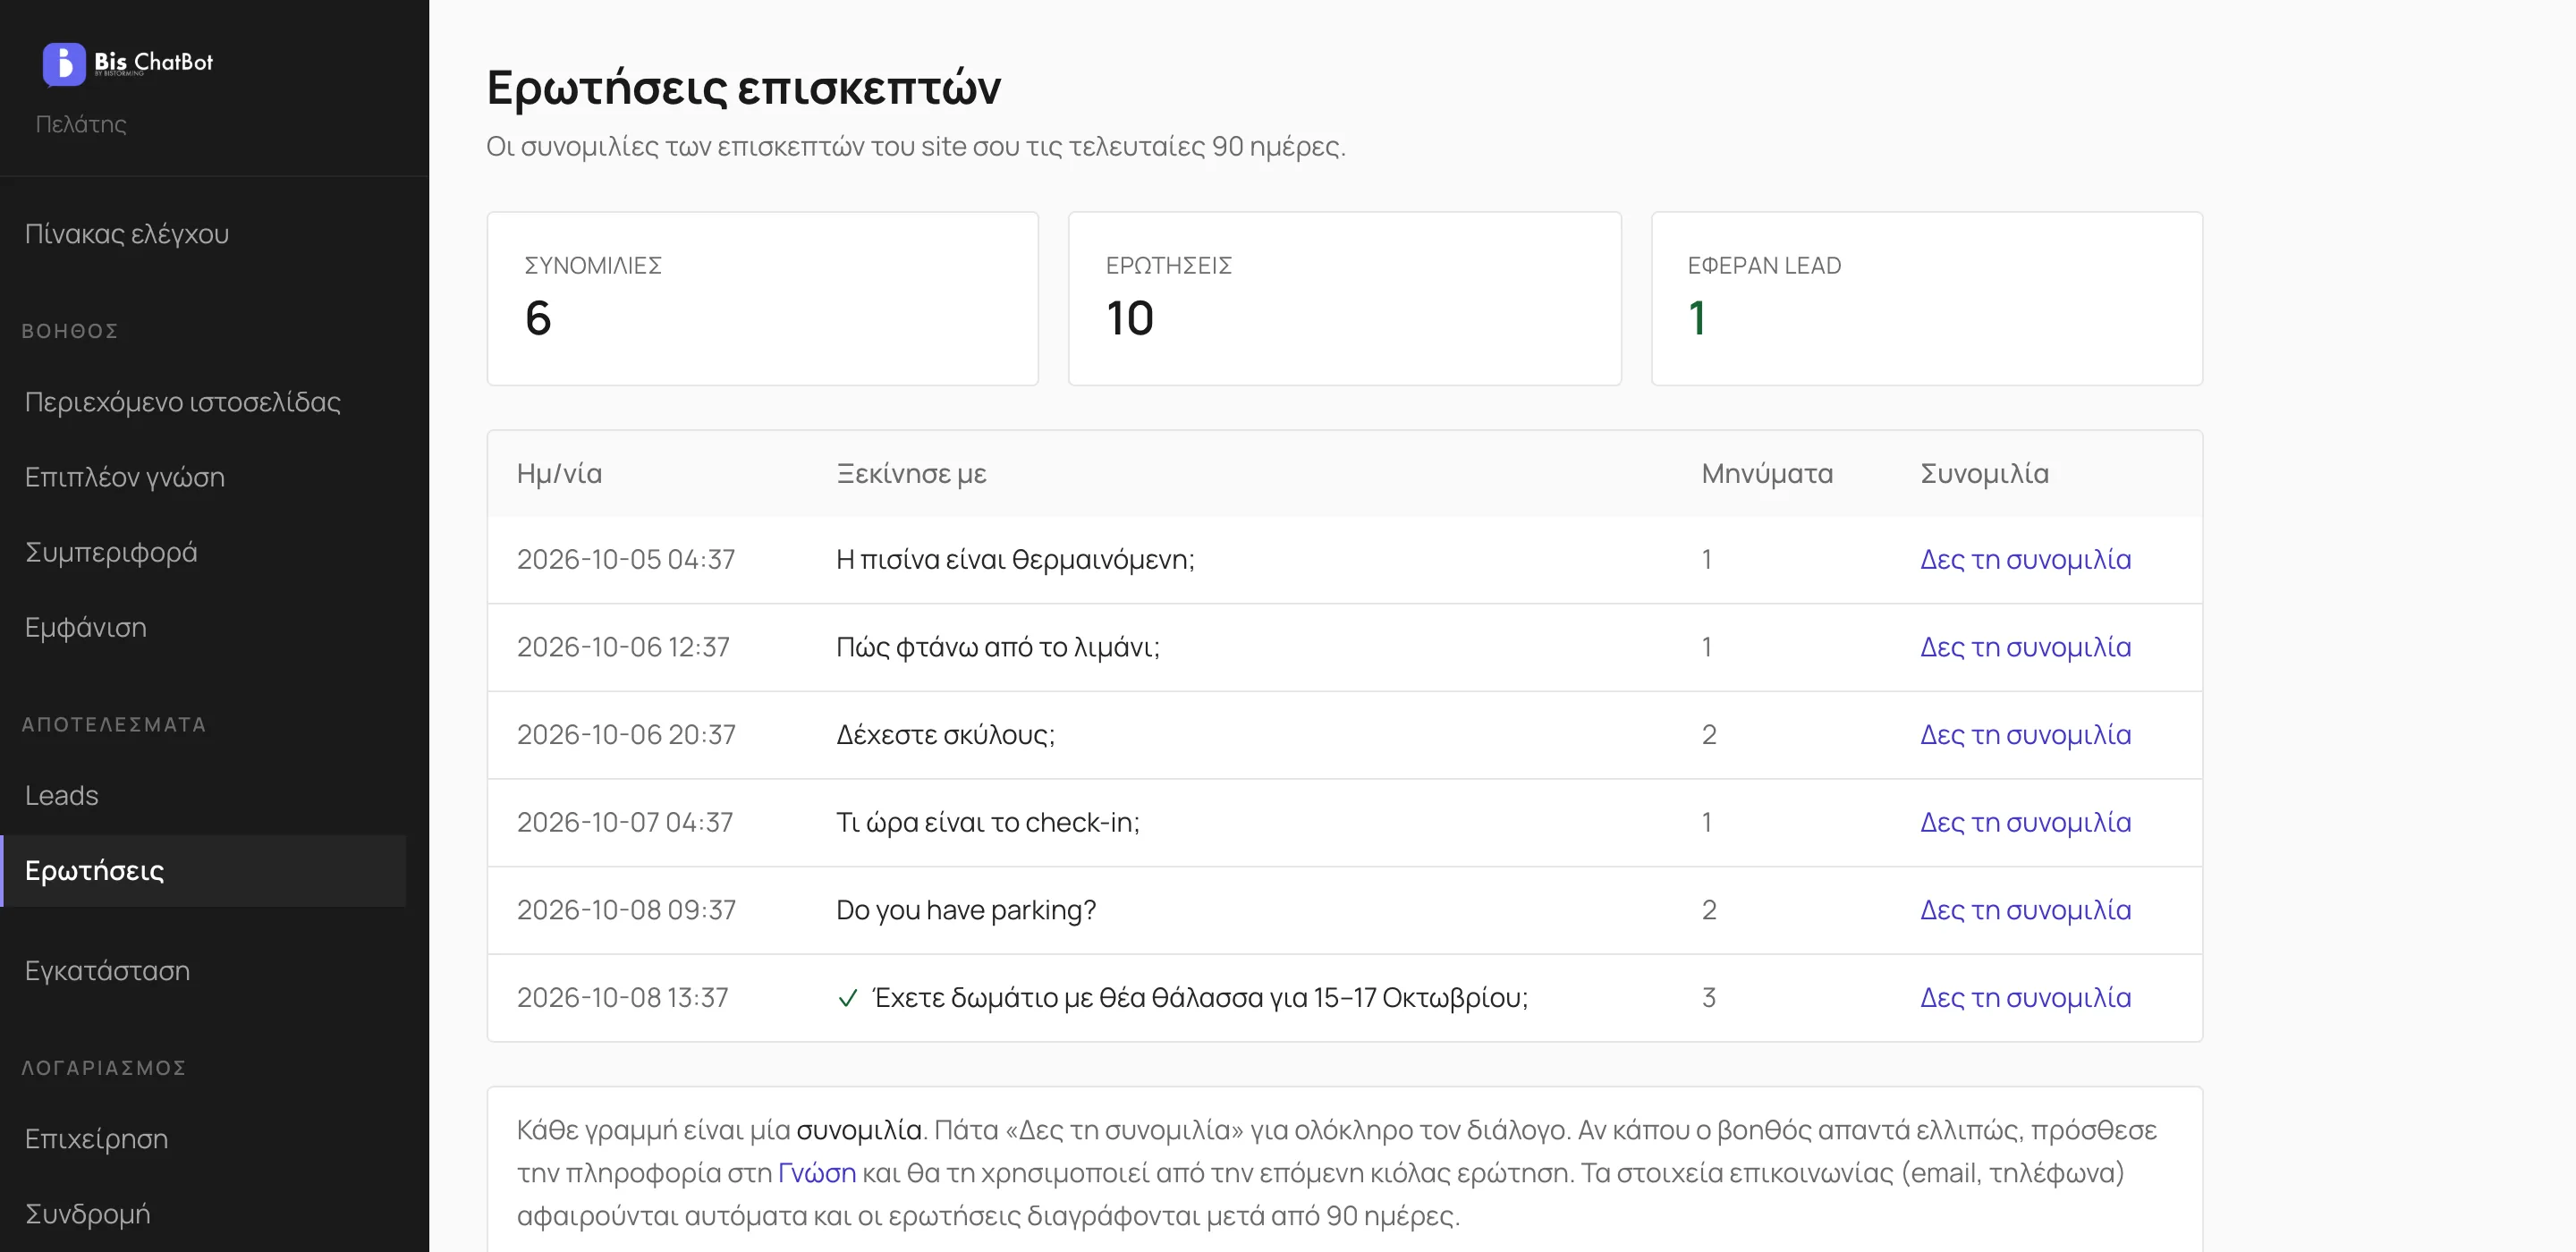Click the Ερωτήσεις επισκεπτών page heading

pos(744,88)
